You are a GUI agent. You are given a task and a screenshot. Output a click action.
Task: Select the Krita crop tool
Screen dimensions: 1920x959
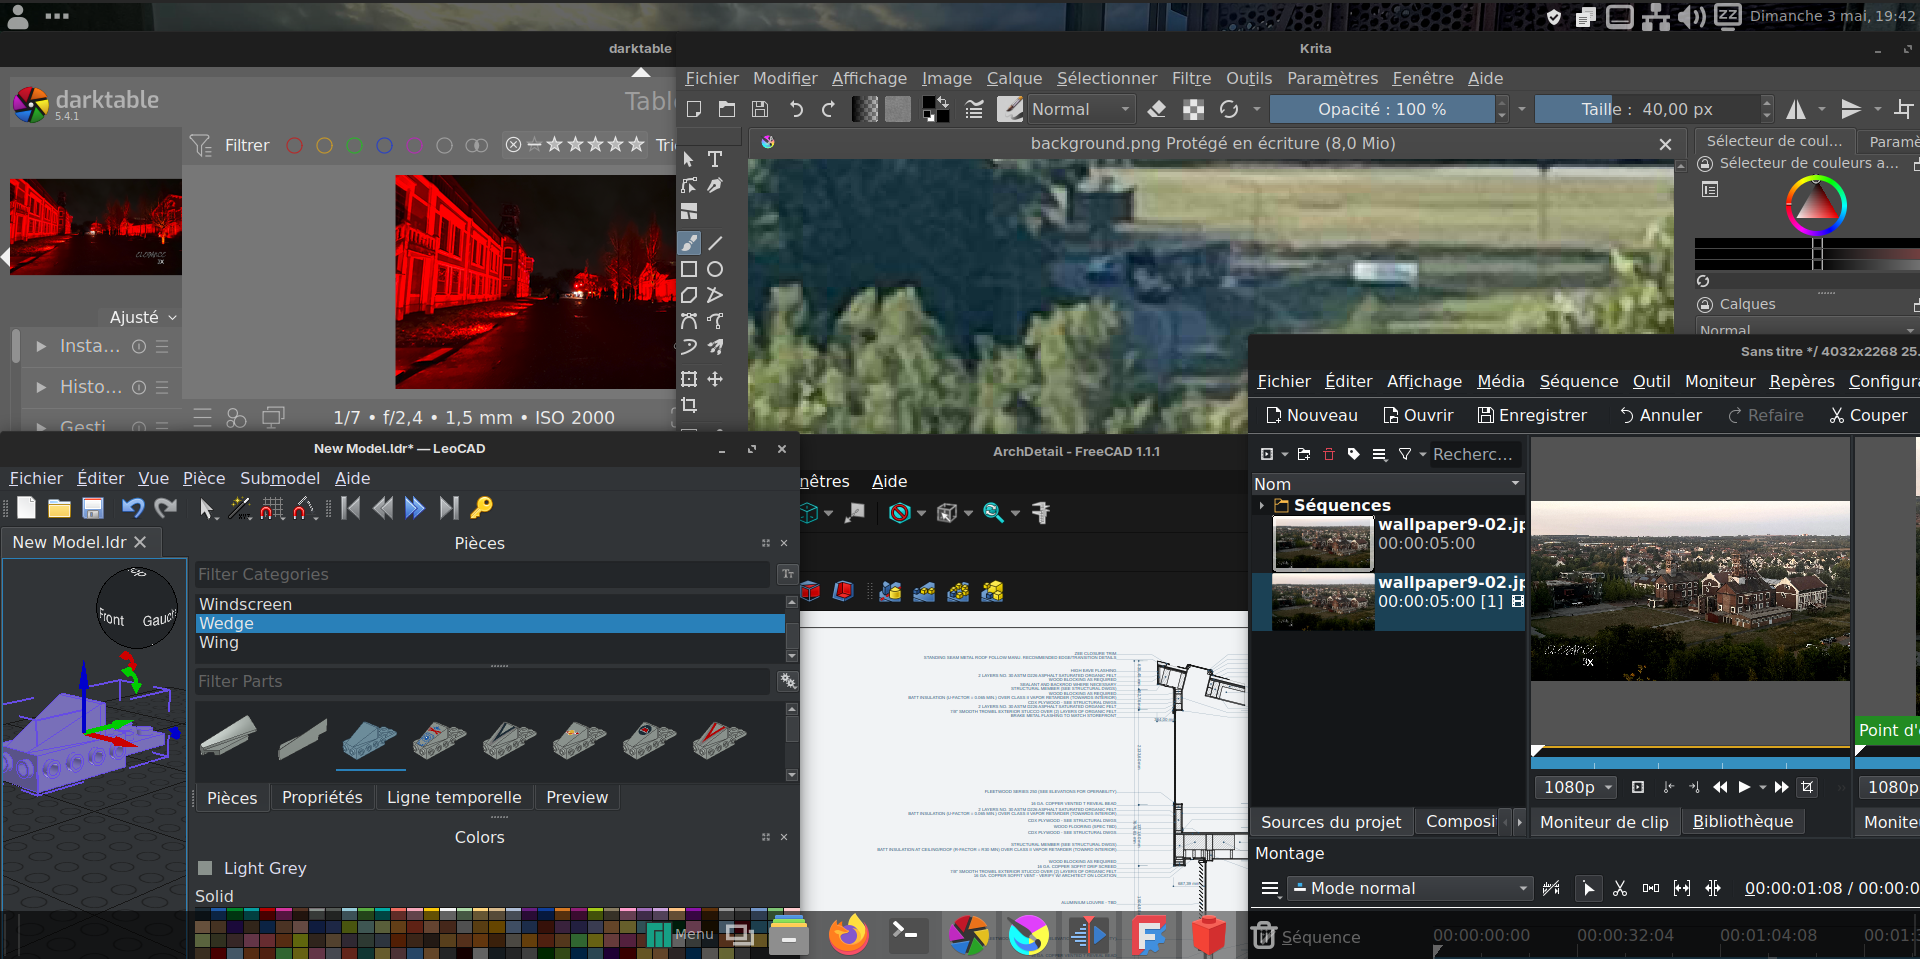pos(689,405)
